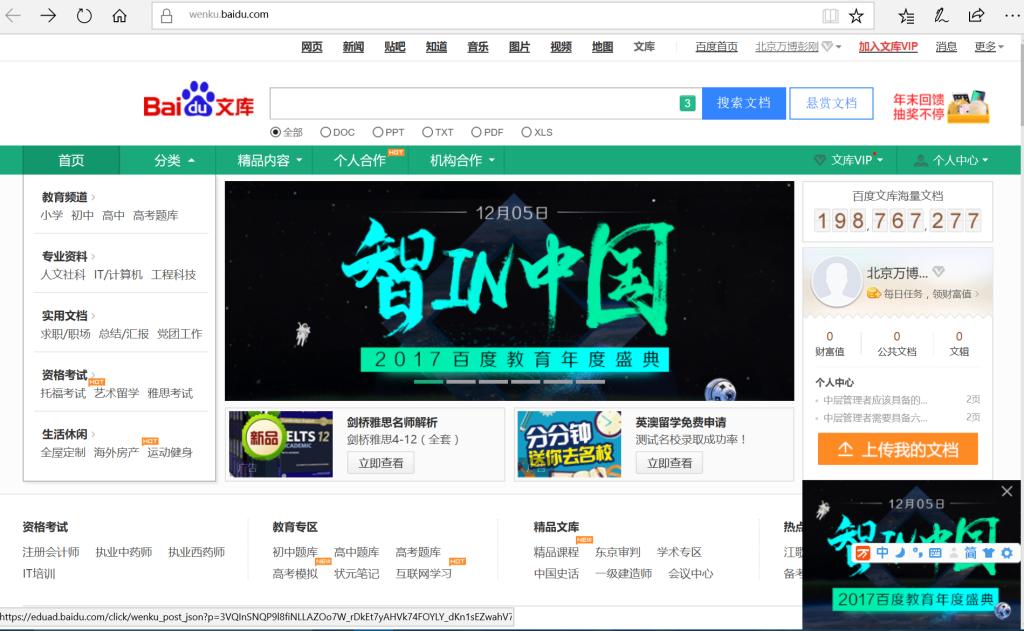
Task: Select the TXT file type radio button
Action: (427, 132)
